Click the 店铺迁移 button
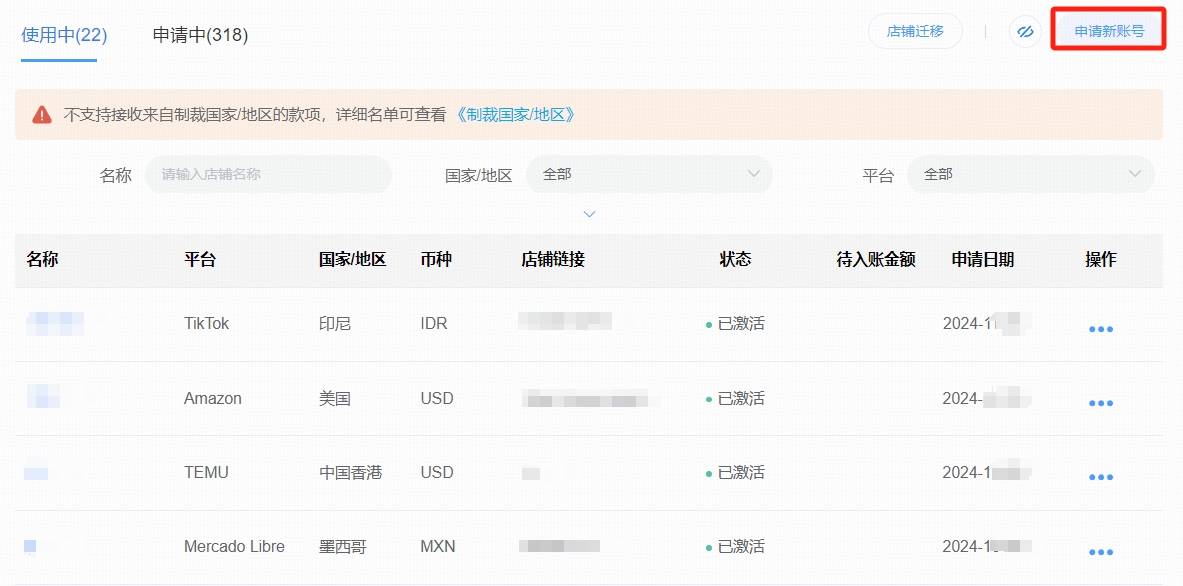Image resolution: width=1183 pixels, height=586 pixels. (x=915, y=31)
